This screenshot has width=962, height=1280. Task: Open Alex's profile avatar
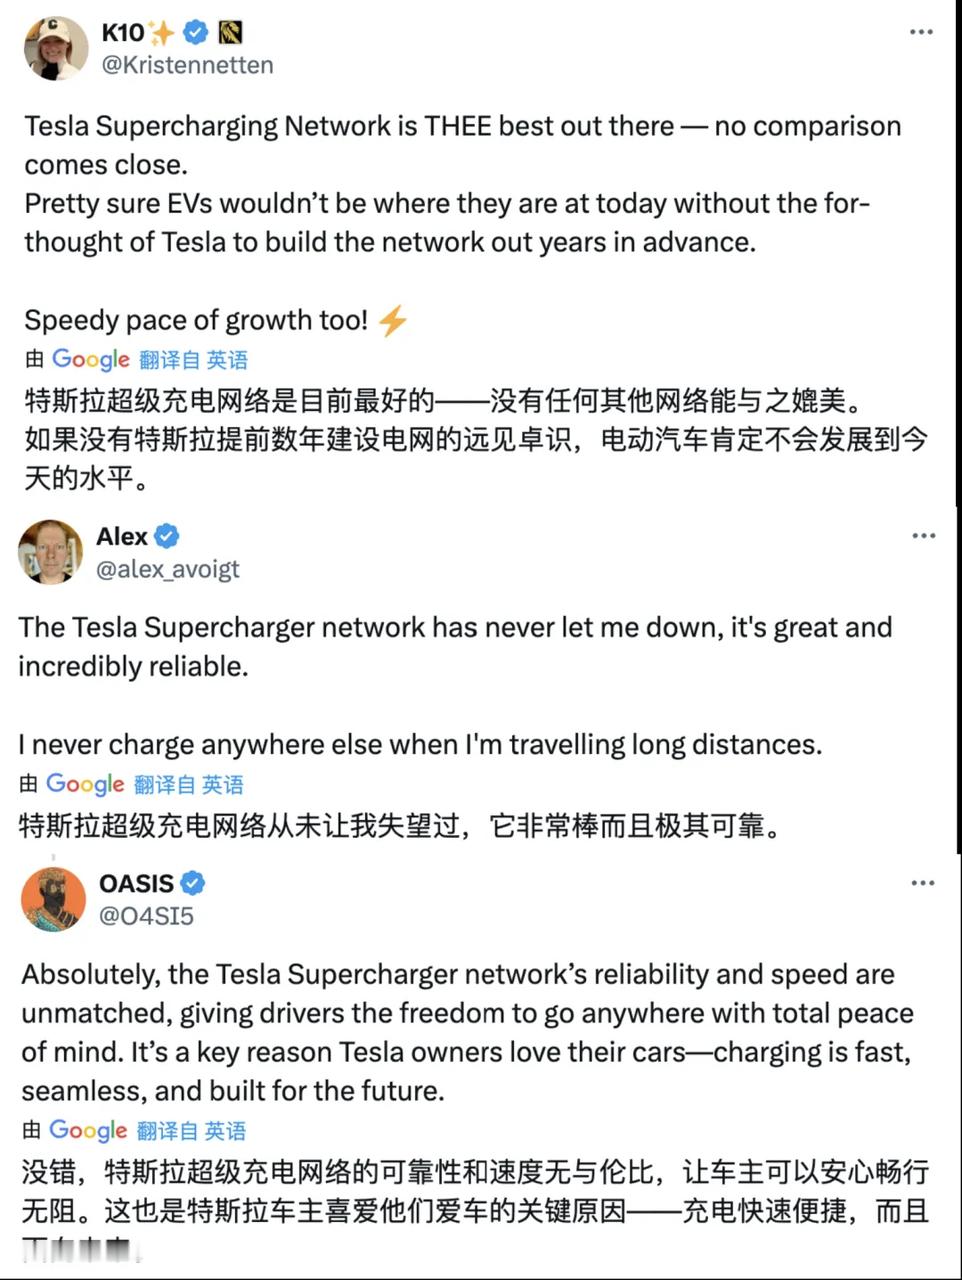click(50, 551)
